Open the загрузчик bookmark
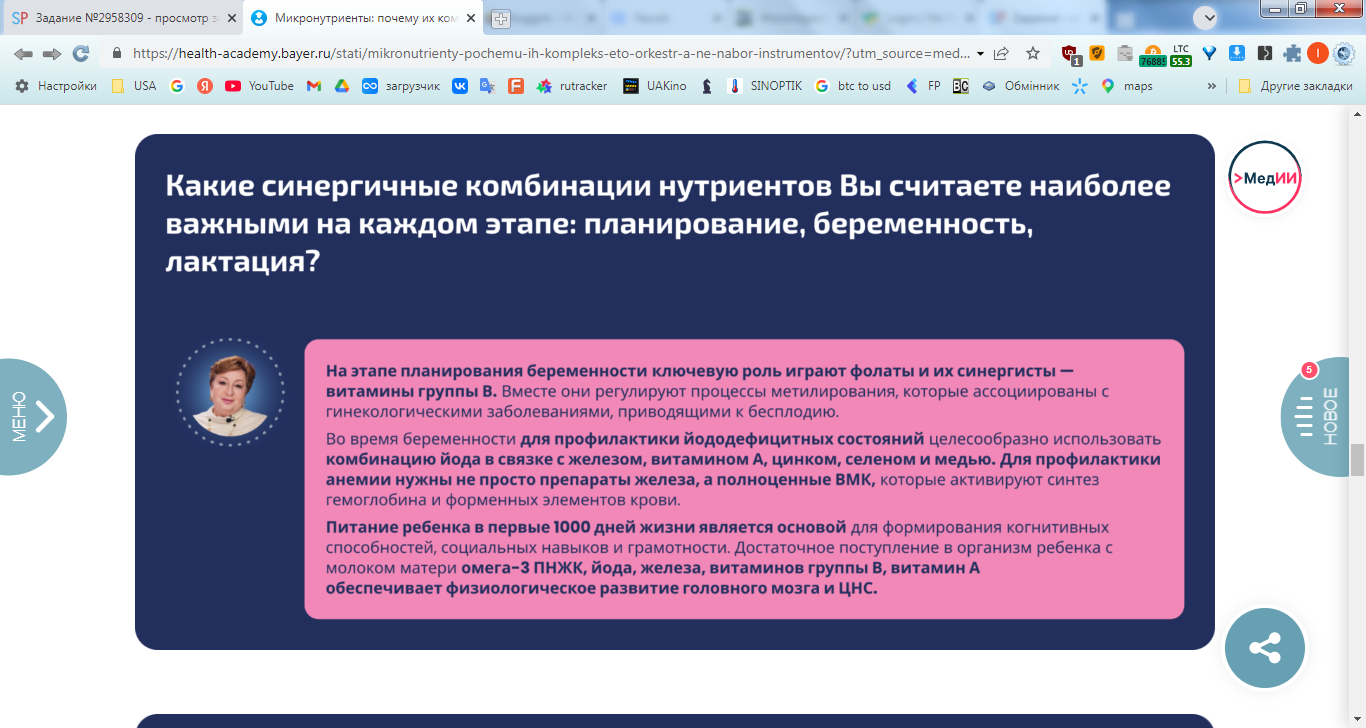Viewport: 1366px width, 728px height. [x=401, y=86]
